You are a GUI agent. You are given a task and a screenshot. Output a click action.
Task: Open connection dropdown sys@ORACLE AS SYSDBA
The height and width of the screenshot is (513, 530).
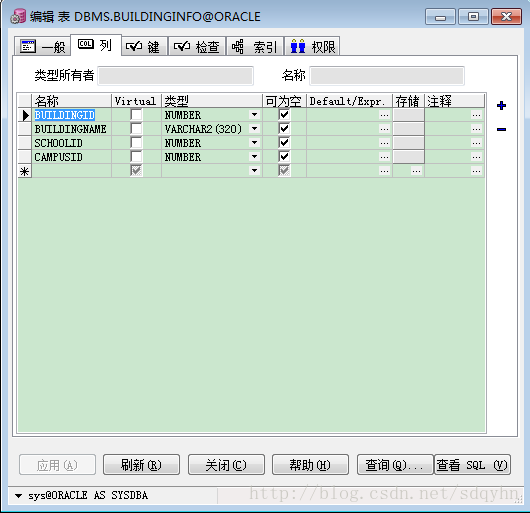click(19, 496)
